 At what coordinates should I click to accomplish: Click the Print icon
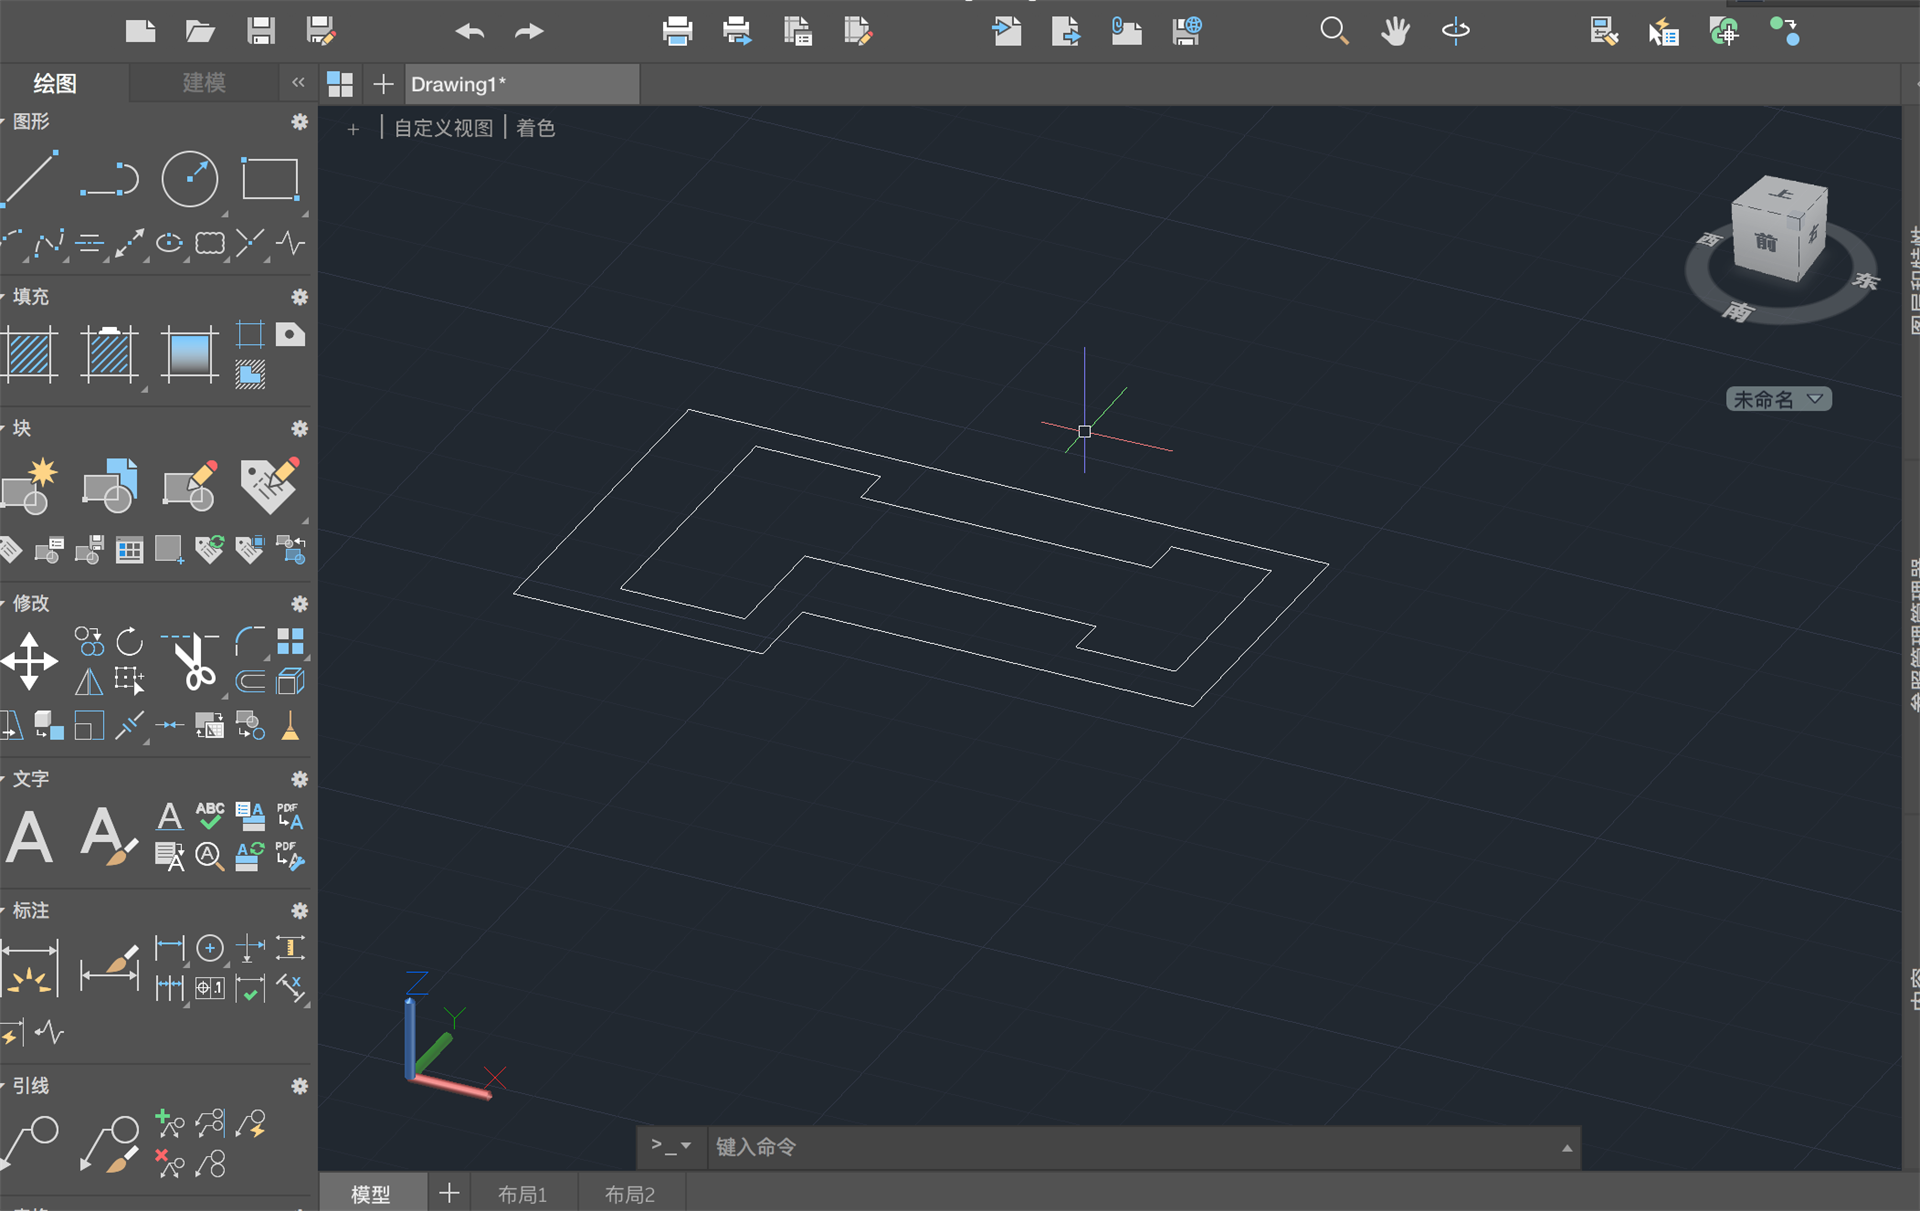(677, 31)
